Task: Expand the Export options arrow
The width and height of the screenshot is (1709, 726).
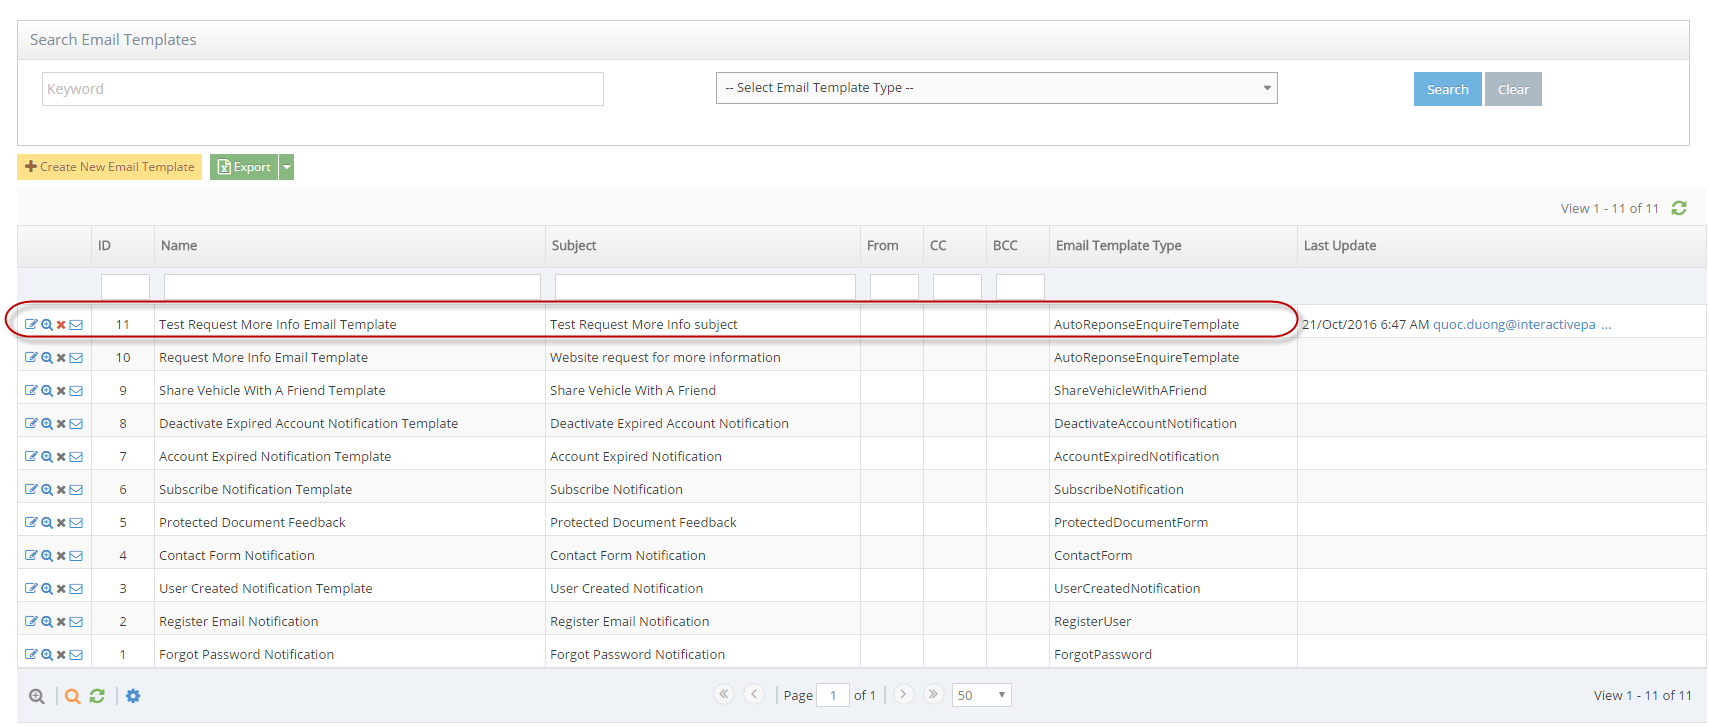Action: [287, 167]
